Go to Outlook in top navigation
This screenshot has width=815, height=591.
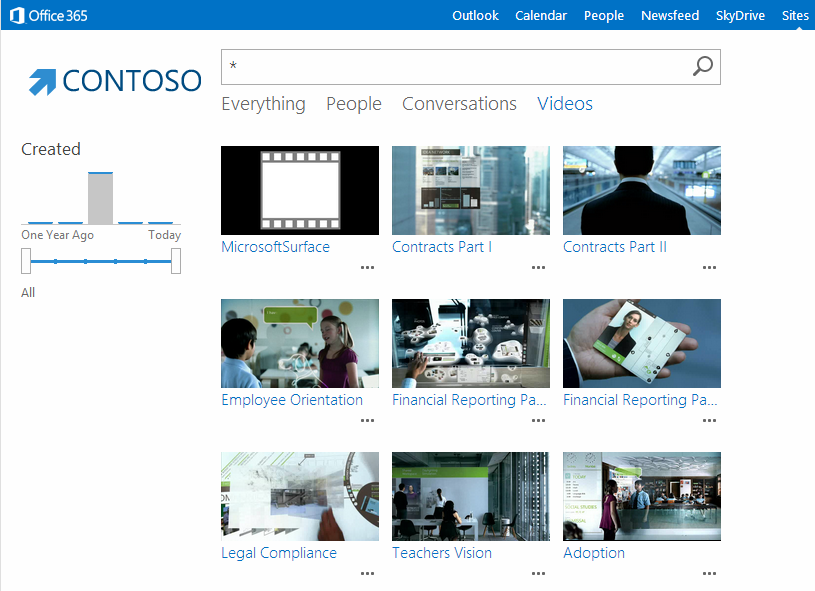point(475,16)
